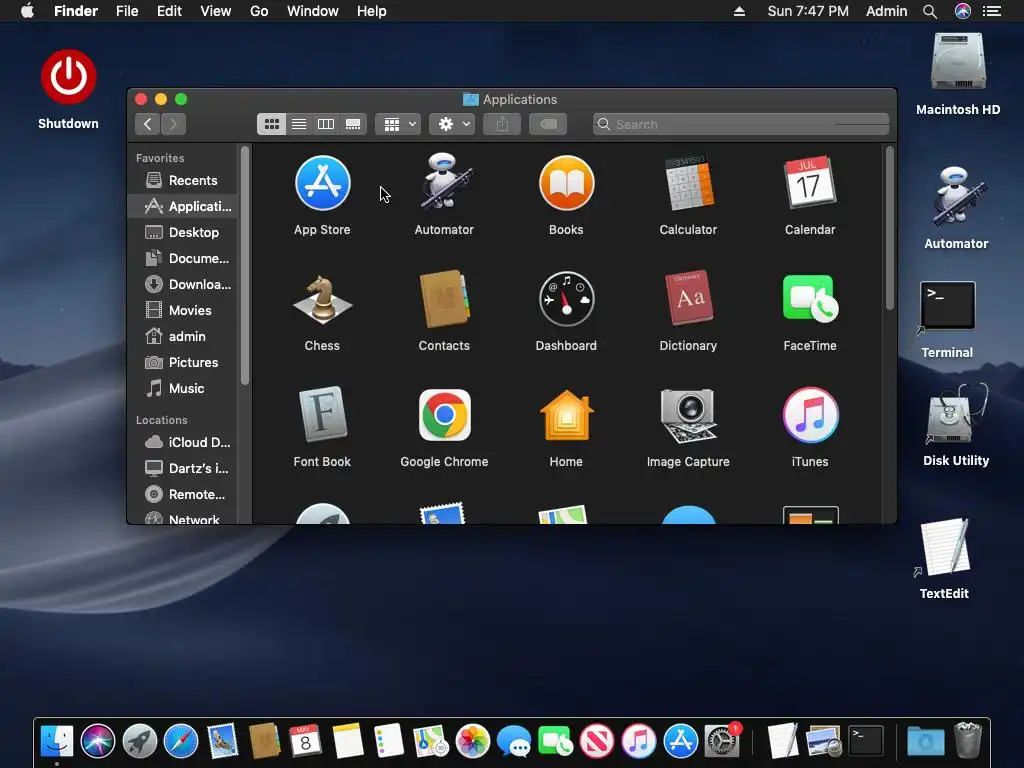This screenshot has height=768, width=1024.
Task: Open the Window menu
Action: pyautogui.click(x=313, y=11)
